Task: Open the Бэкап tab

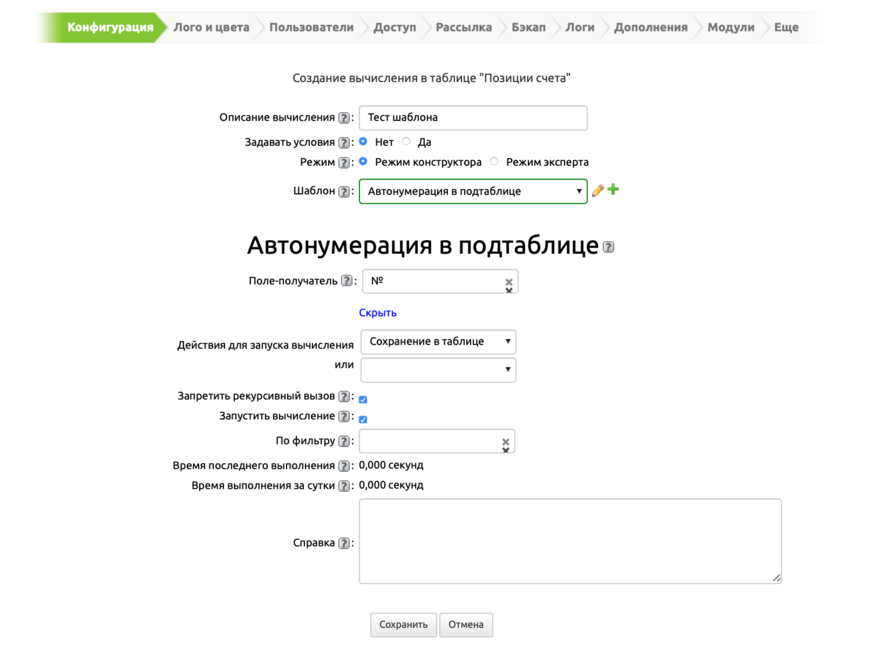Action: [x=528, y=28]
